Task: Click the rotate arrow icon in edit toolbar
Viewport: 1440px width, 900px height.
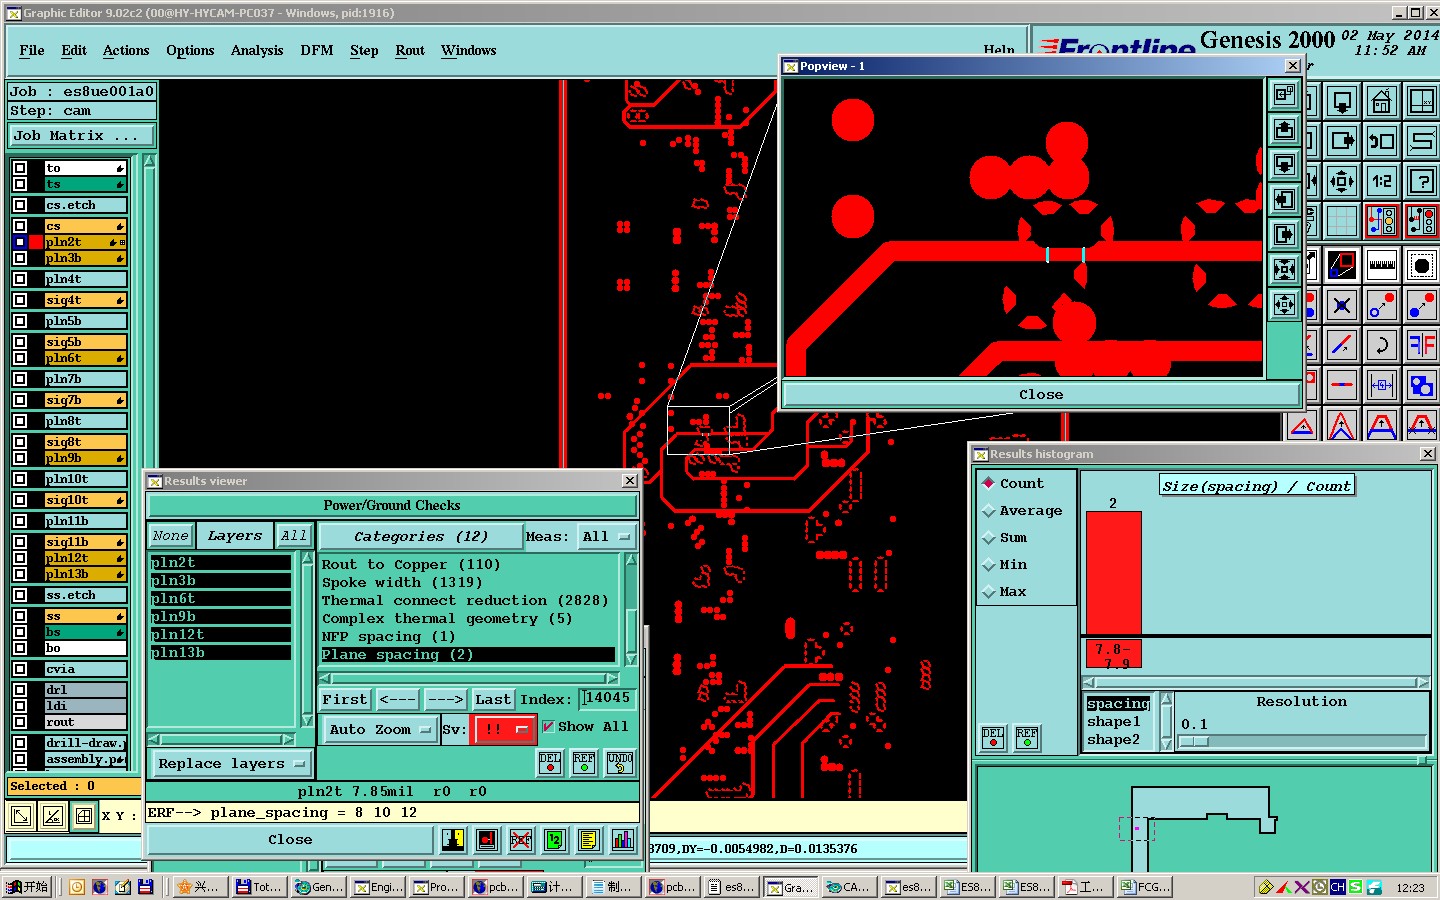Action: (1381, 345)
